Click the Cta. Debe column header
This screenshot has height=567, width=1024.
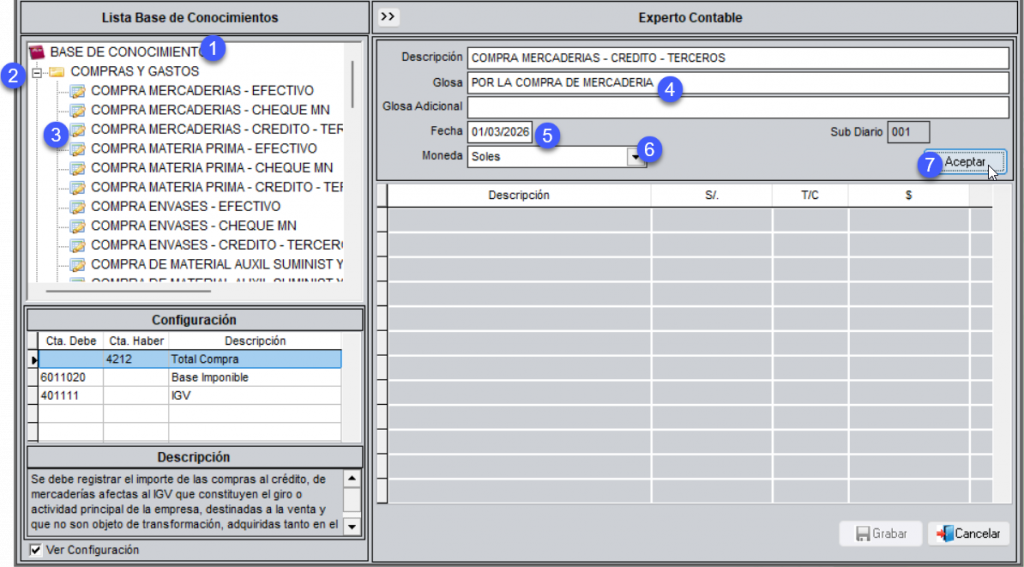(71, 341)
